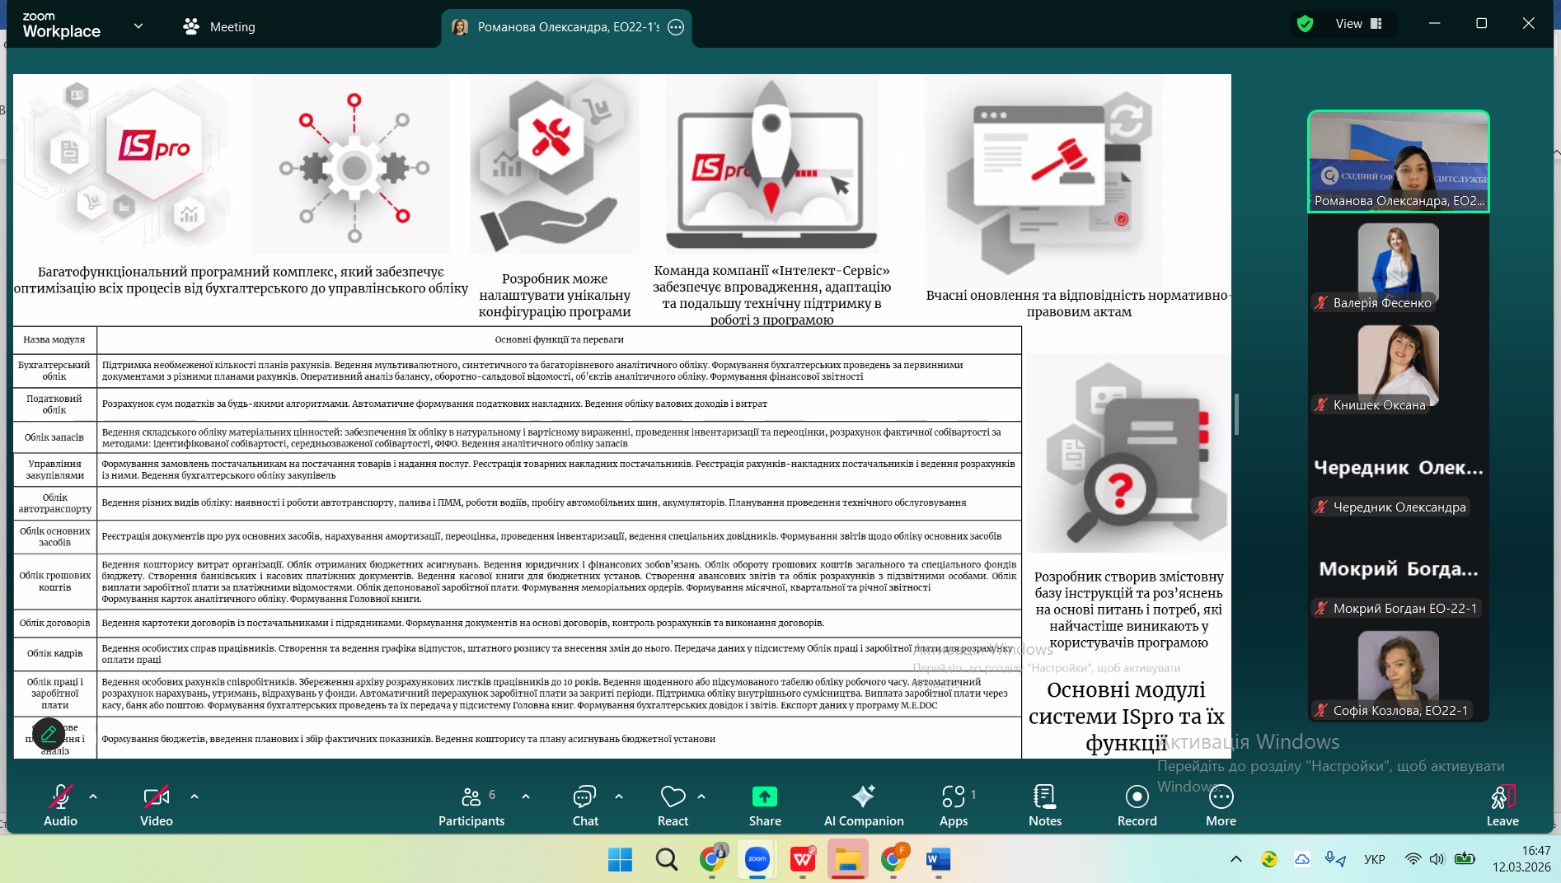
Task: Open the Participants panel
Action: coord(471,805)
